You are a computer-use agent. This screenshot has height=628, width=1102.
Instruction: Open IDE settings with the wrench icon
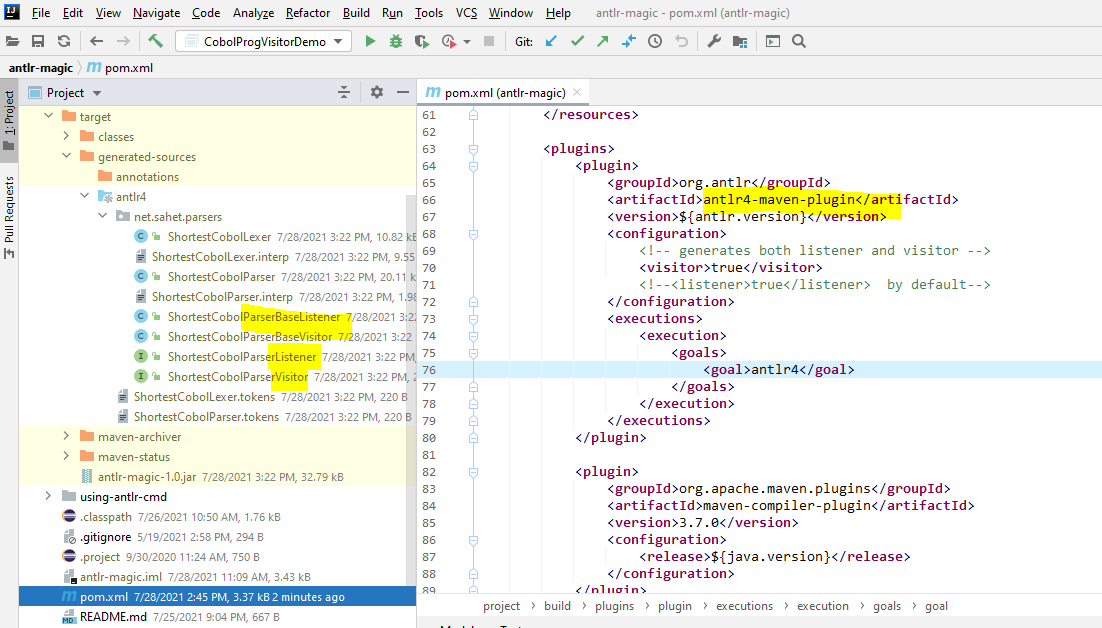pos(713,41)
